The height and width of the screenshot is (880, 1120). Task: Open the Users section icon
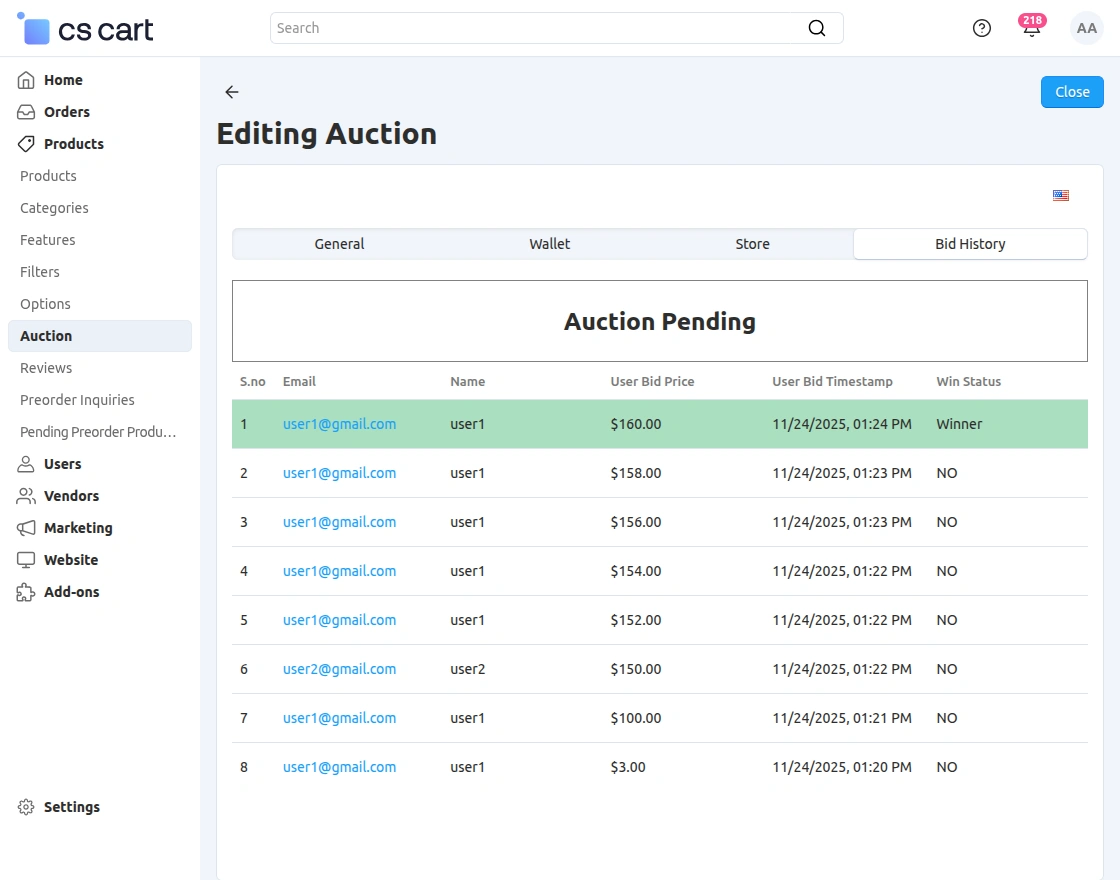[26, 463]
